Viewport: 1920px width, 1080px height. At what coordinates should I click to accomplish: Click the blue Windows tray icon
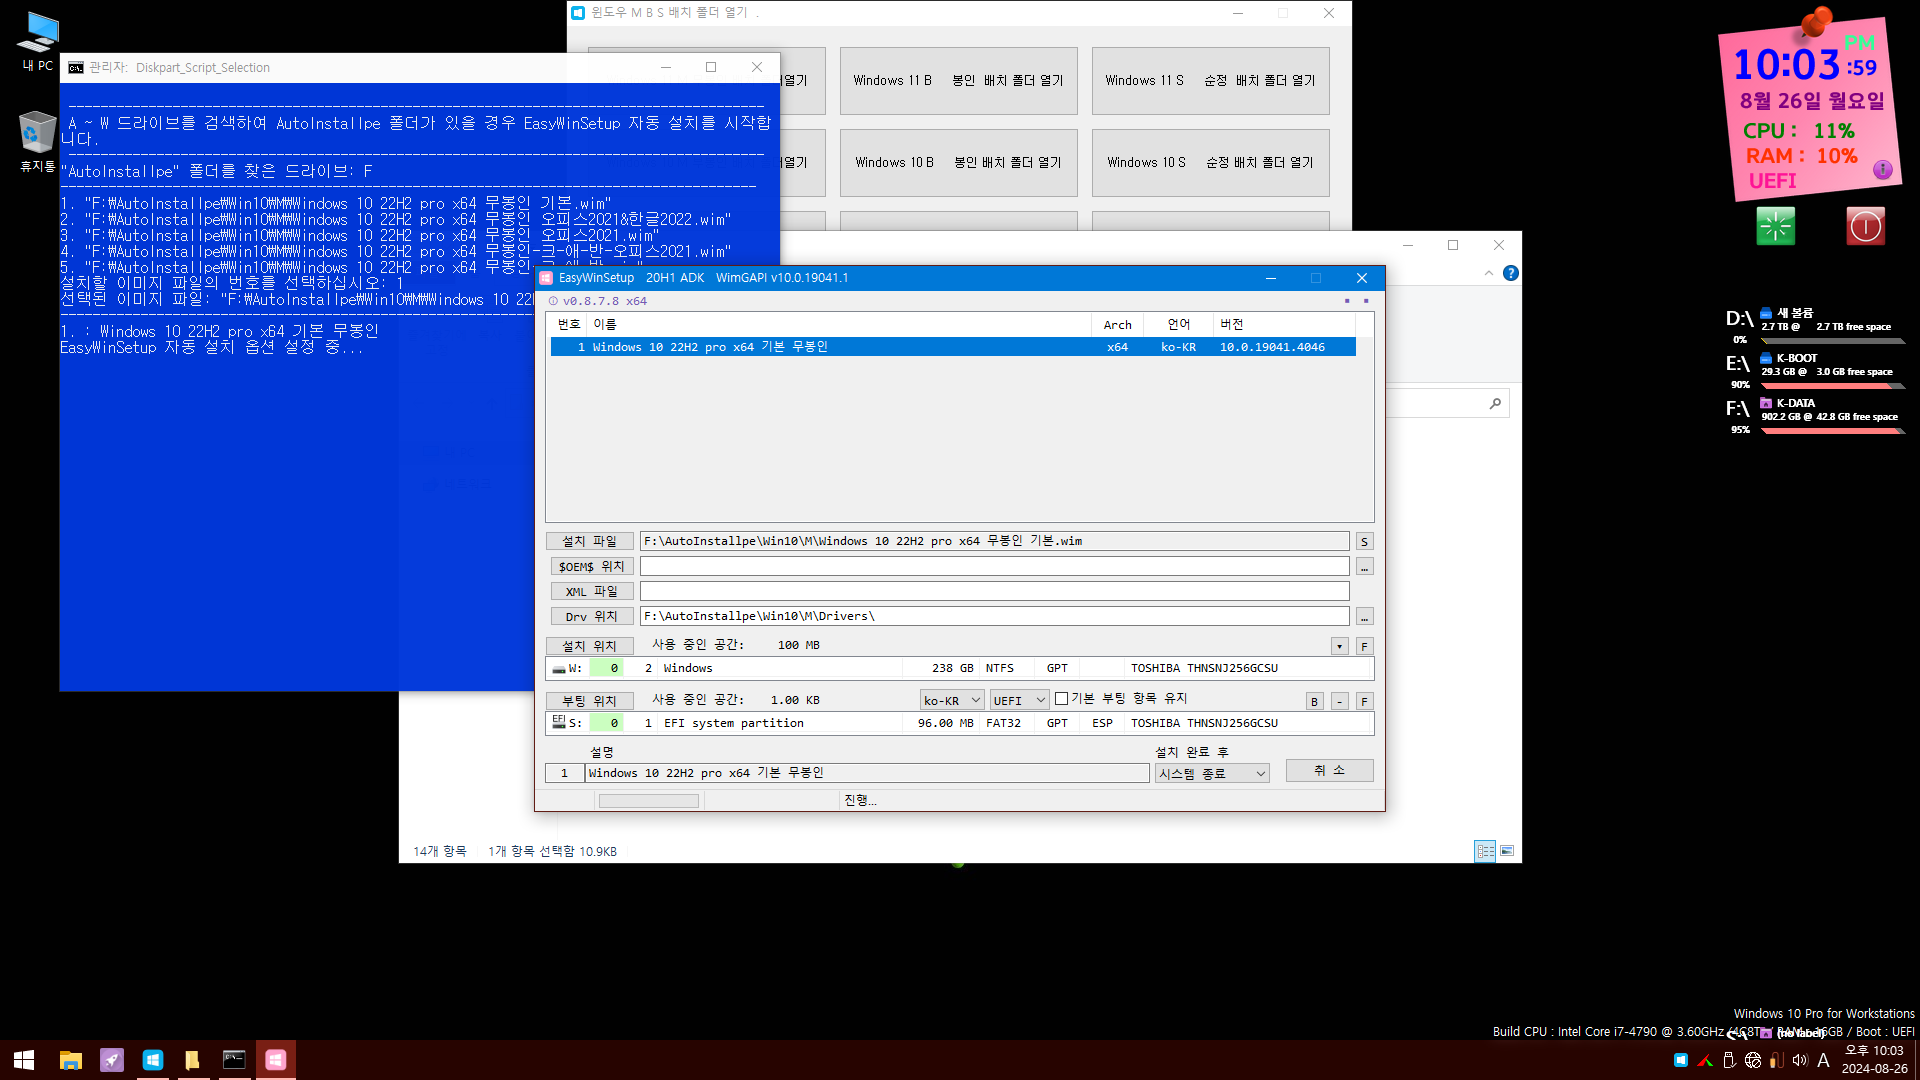[1681, 1060]
